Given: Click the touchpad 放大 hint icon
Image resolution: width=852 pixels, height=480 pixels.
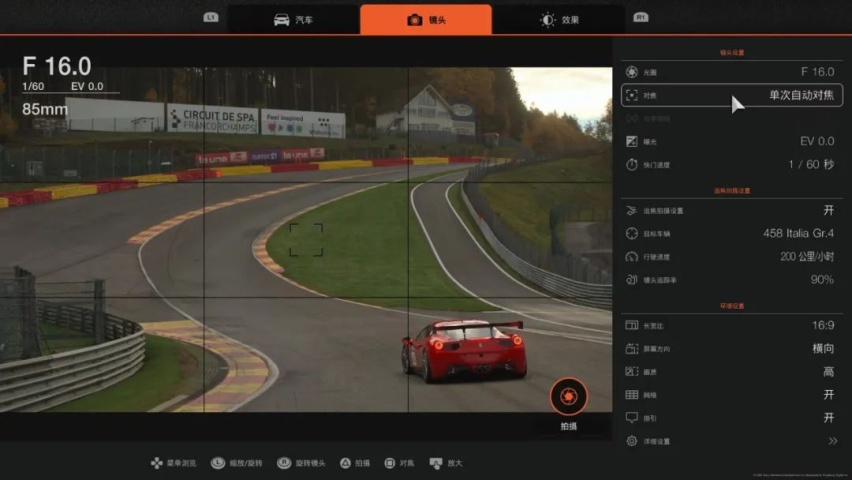Looking at the screenshot, I should [436, 463].
